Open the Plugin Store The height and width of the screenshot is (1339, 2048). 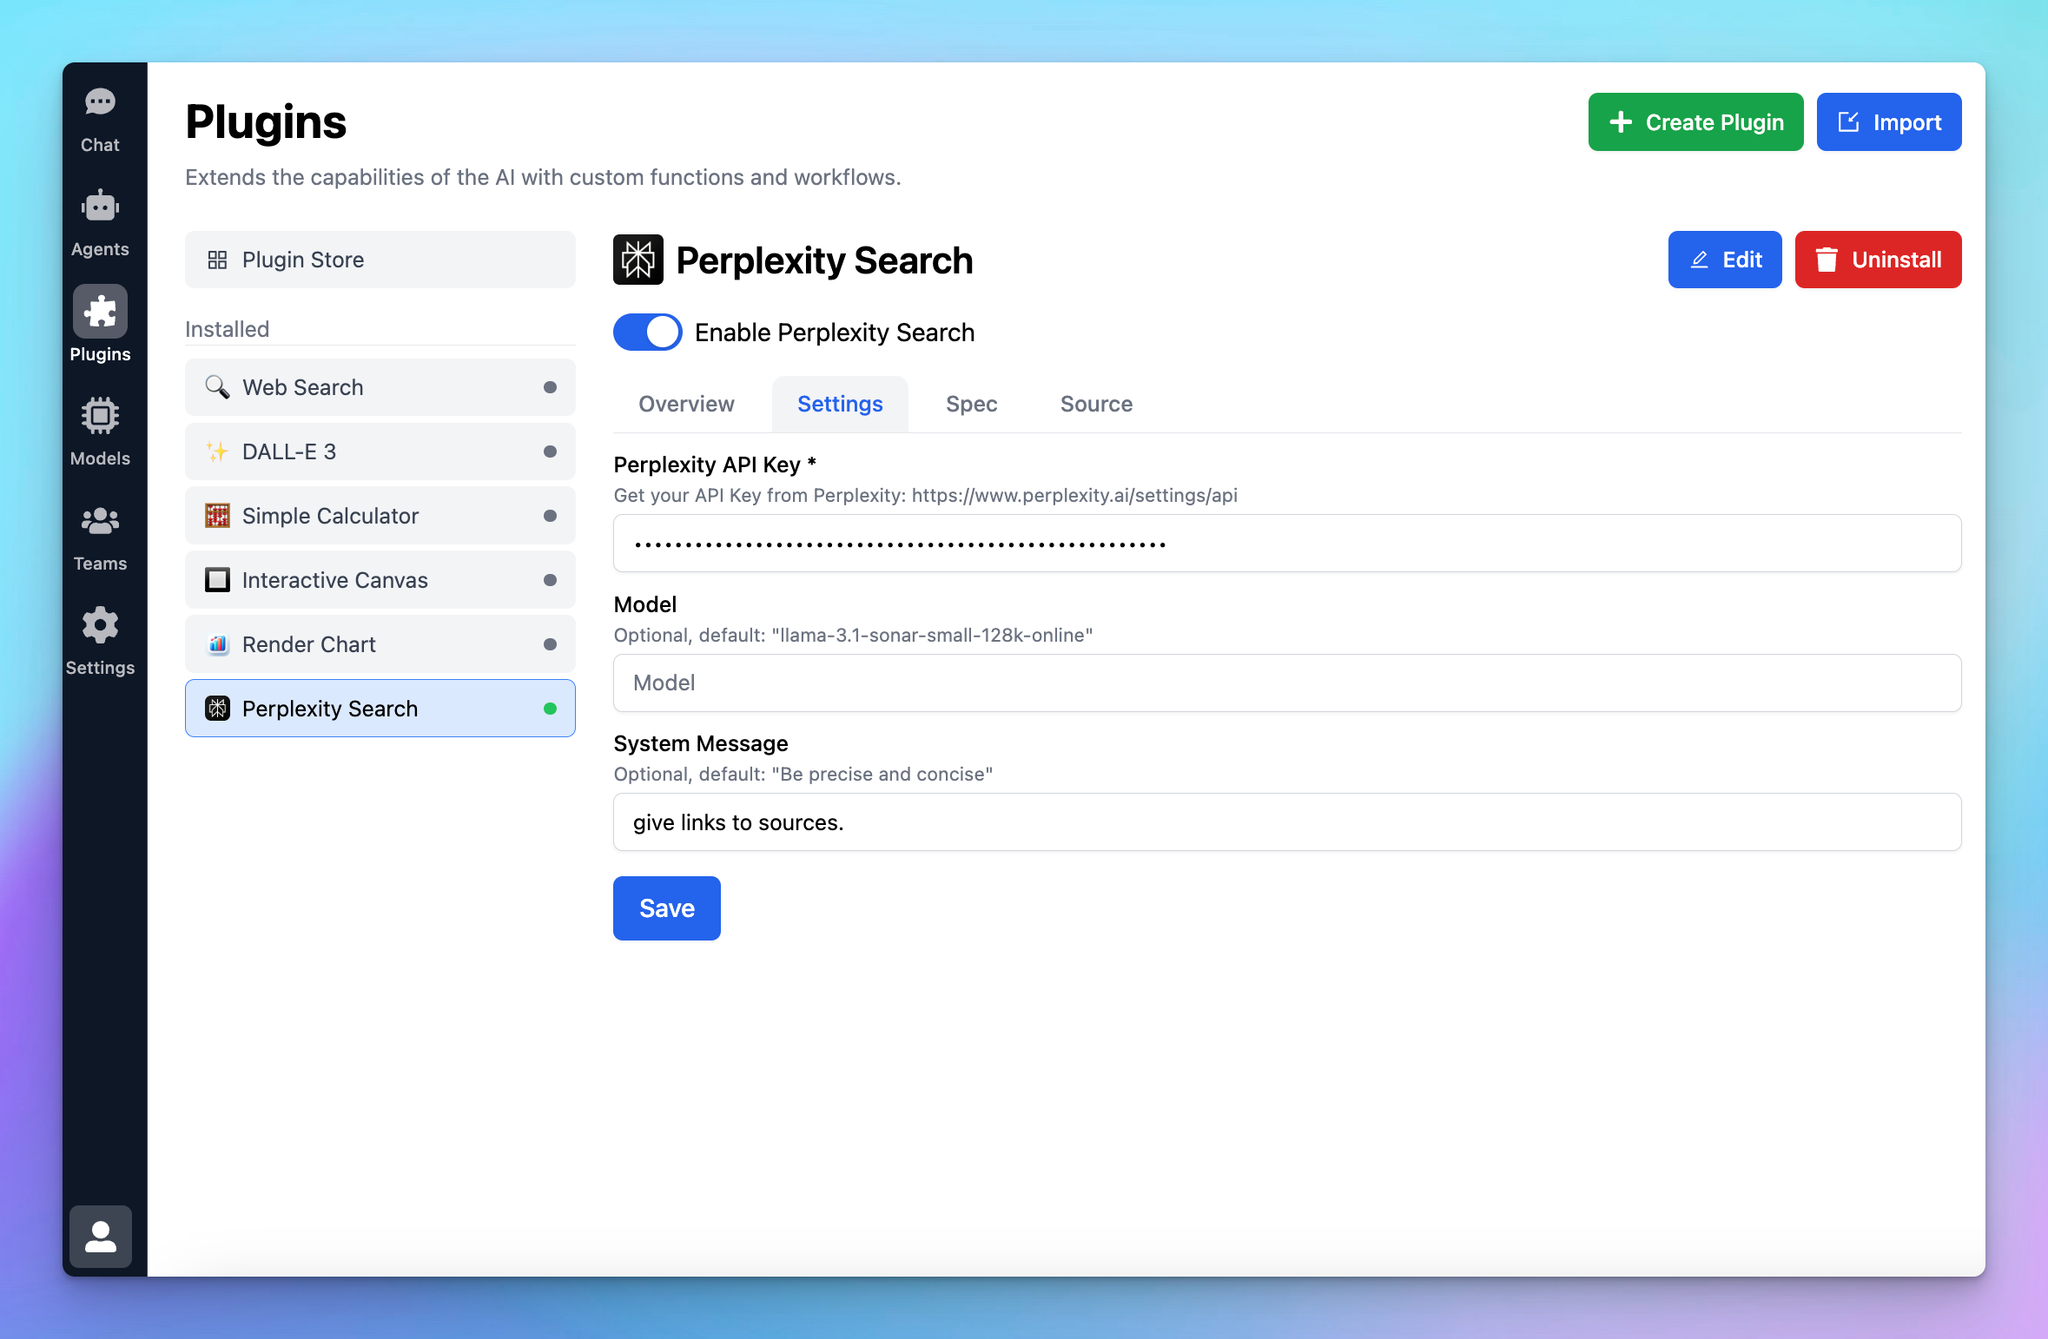click(380, 260)
